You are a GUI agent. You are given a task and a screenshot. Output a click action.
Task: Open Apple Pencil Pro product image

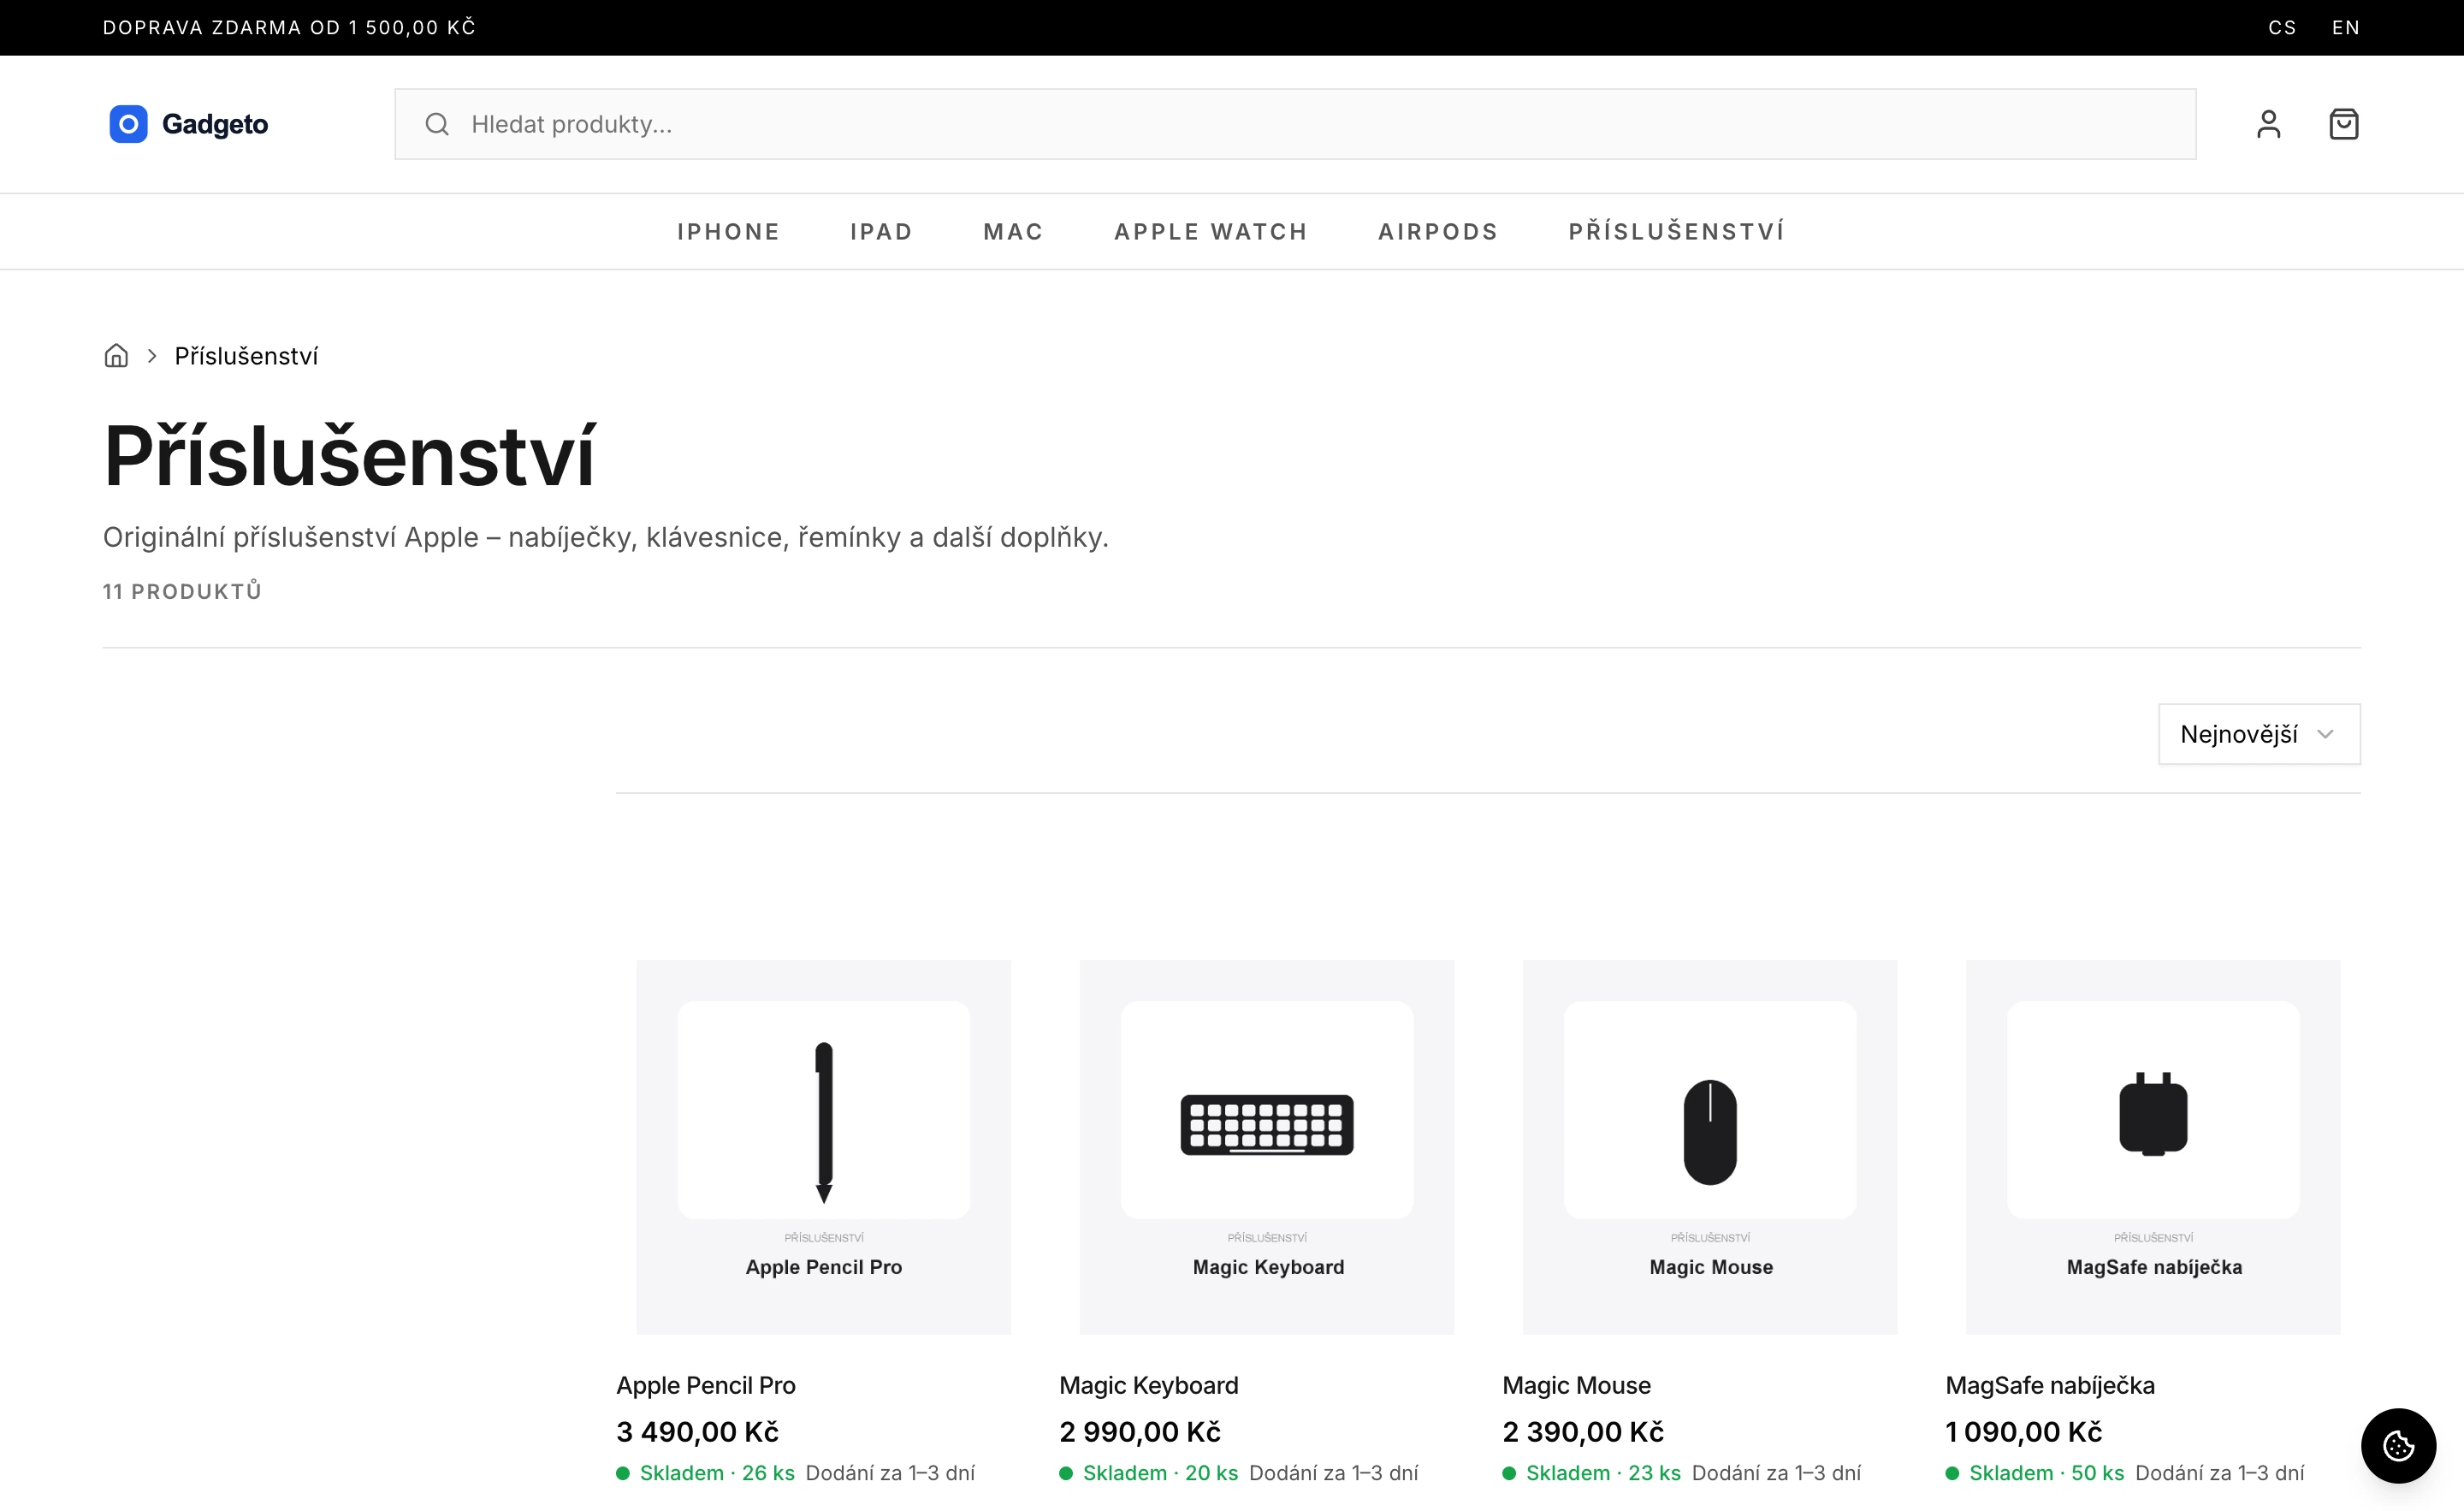[823, 1147]
